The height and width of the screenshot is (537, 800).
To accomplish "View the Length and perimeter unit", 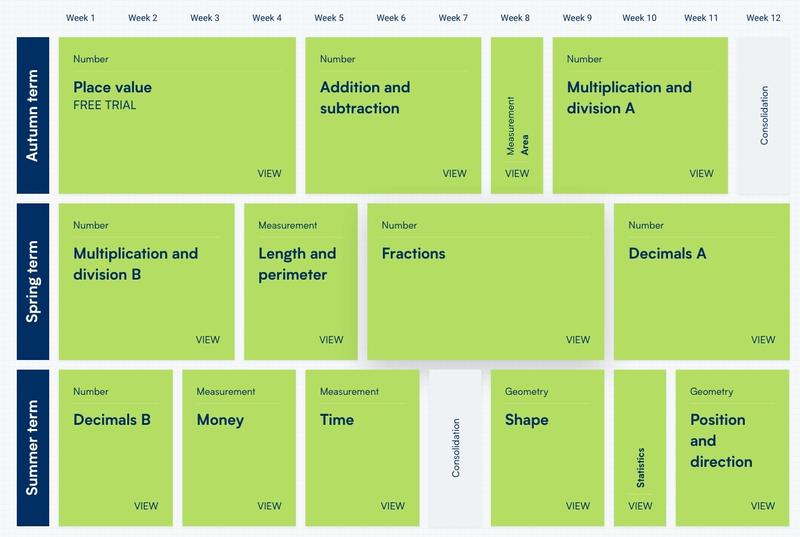I will pos(331,340).
